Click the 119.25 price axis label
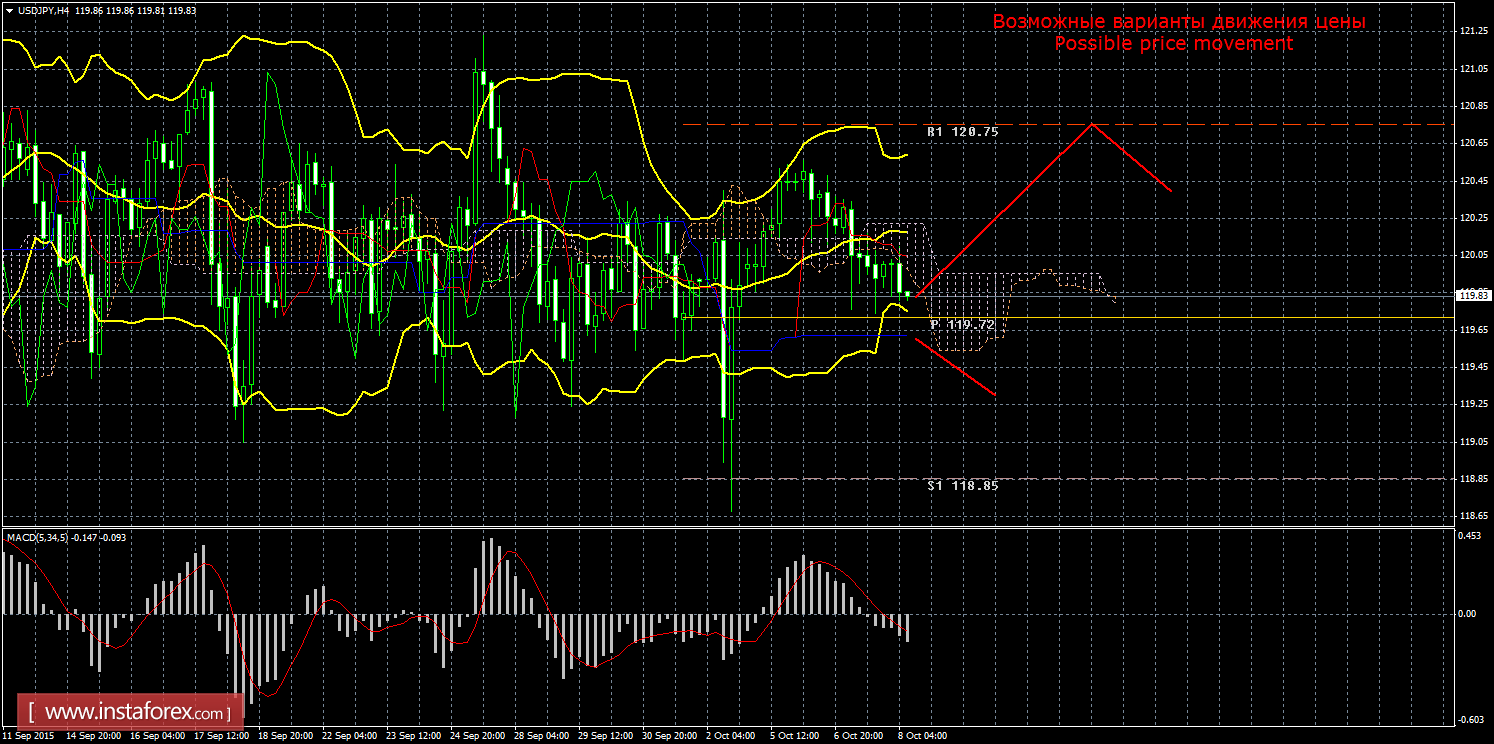Screen dimensions: 1494x744 click(x=1472, y=404)
